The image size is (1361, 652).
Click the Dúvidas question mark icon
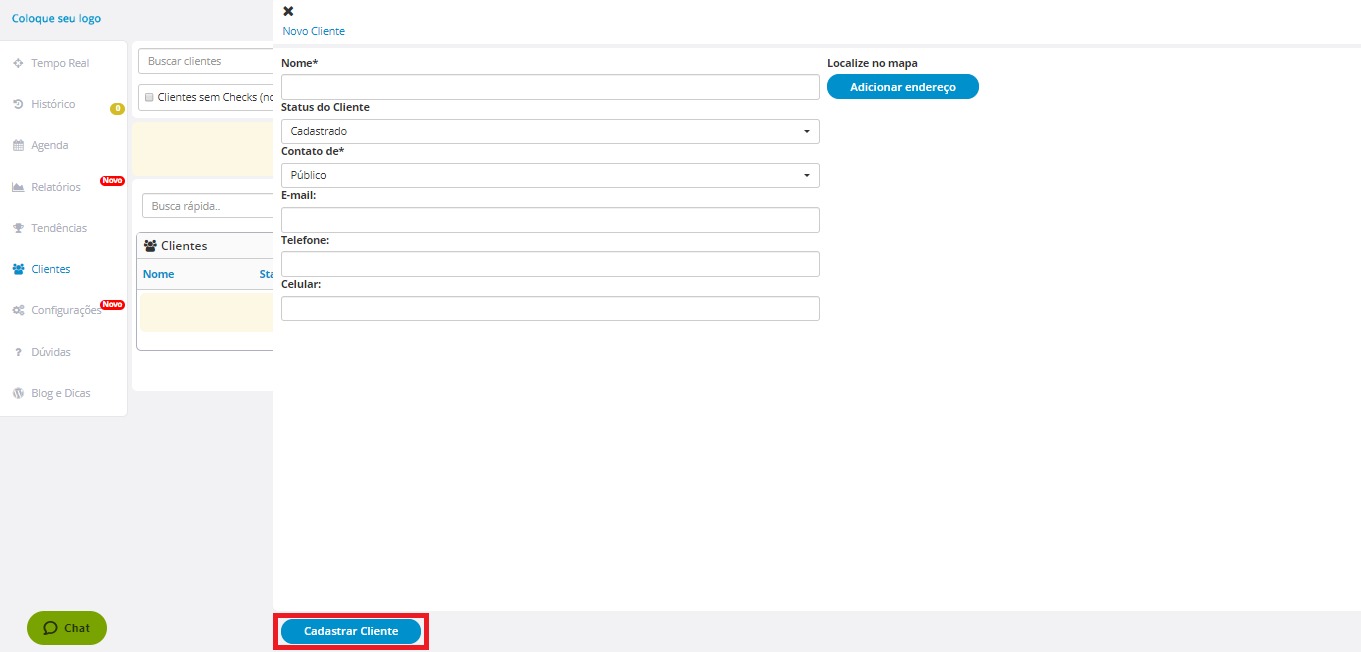pyautogui.click(x=18, y=352)
